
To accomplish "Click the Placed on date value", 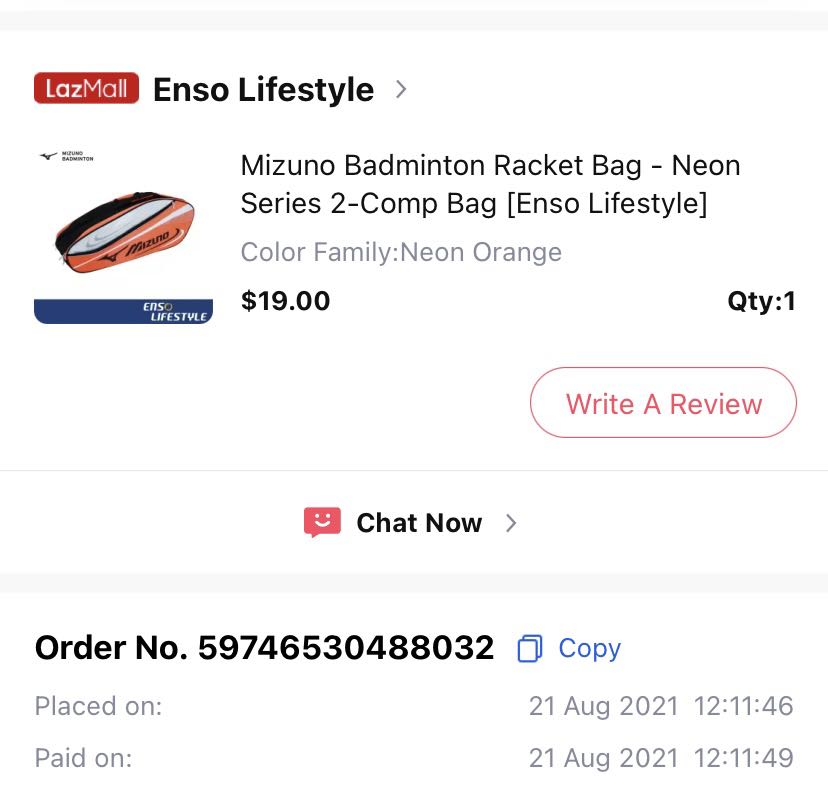I will click(x=663, y=705).
